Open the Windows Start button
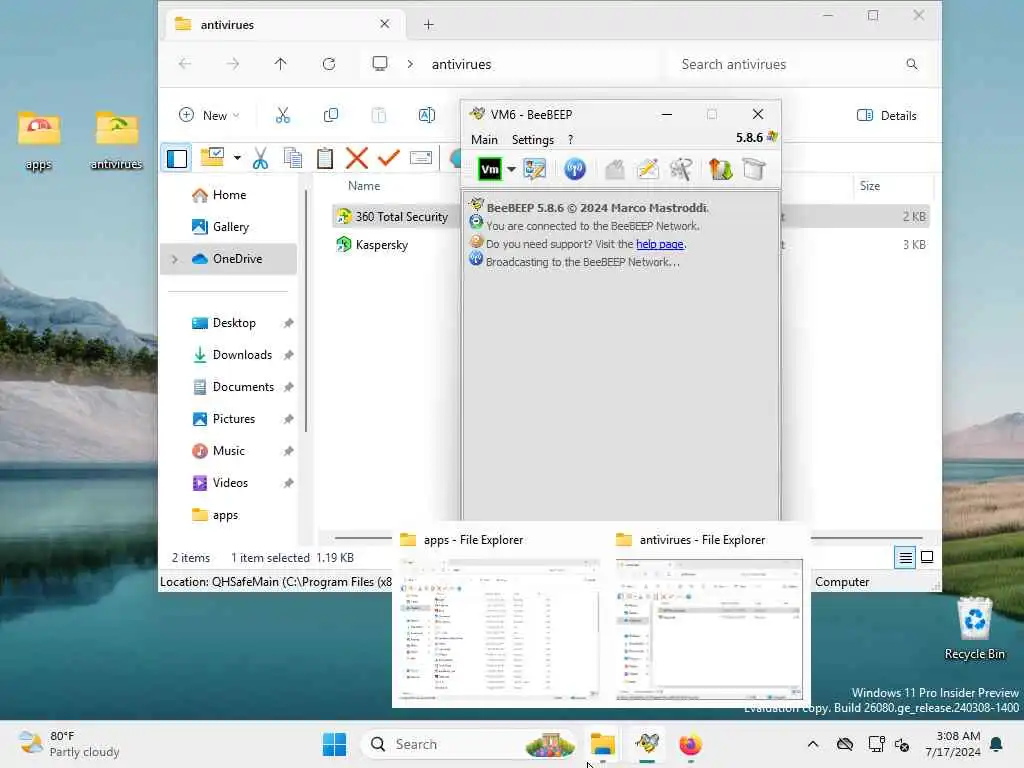Viewport: 1024px width, 768px height. 334,744
